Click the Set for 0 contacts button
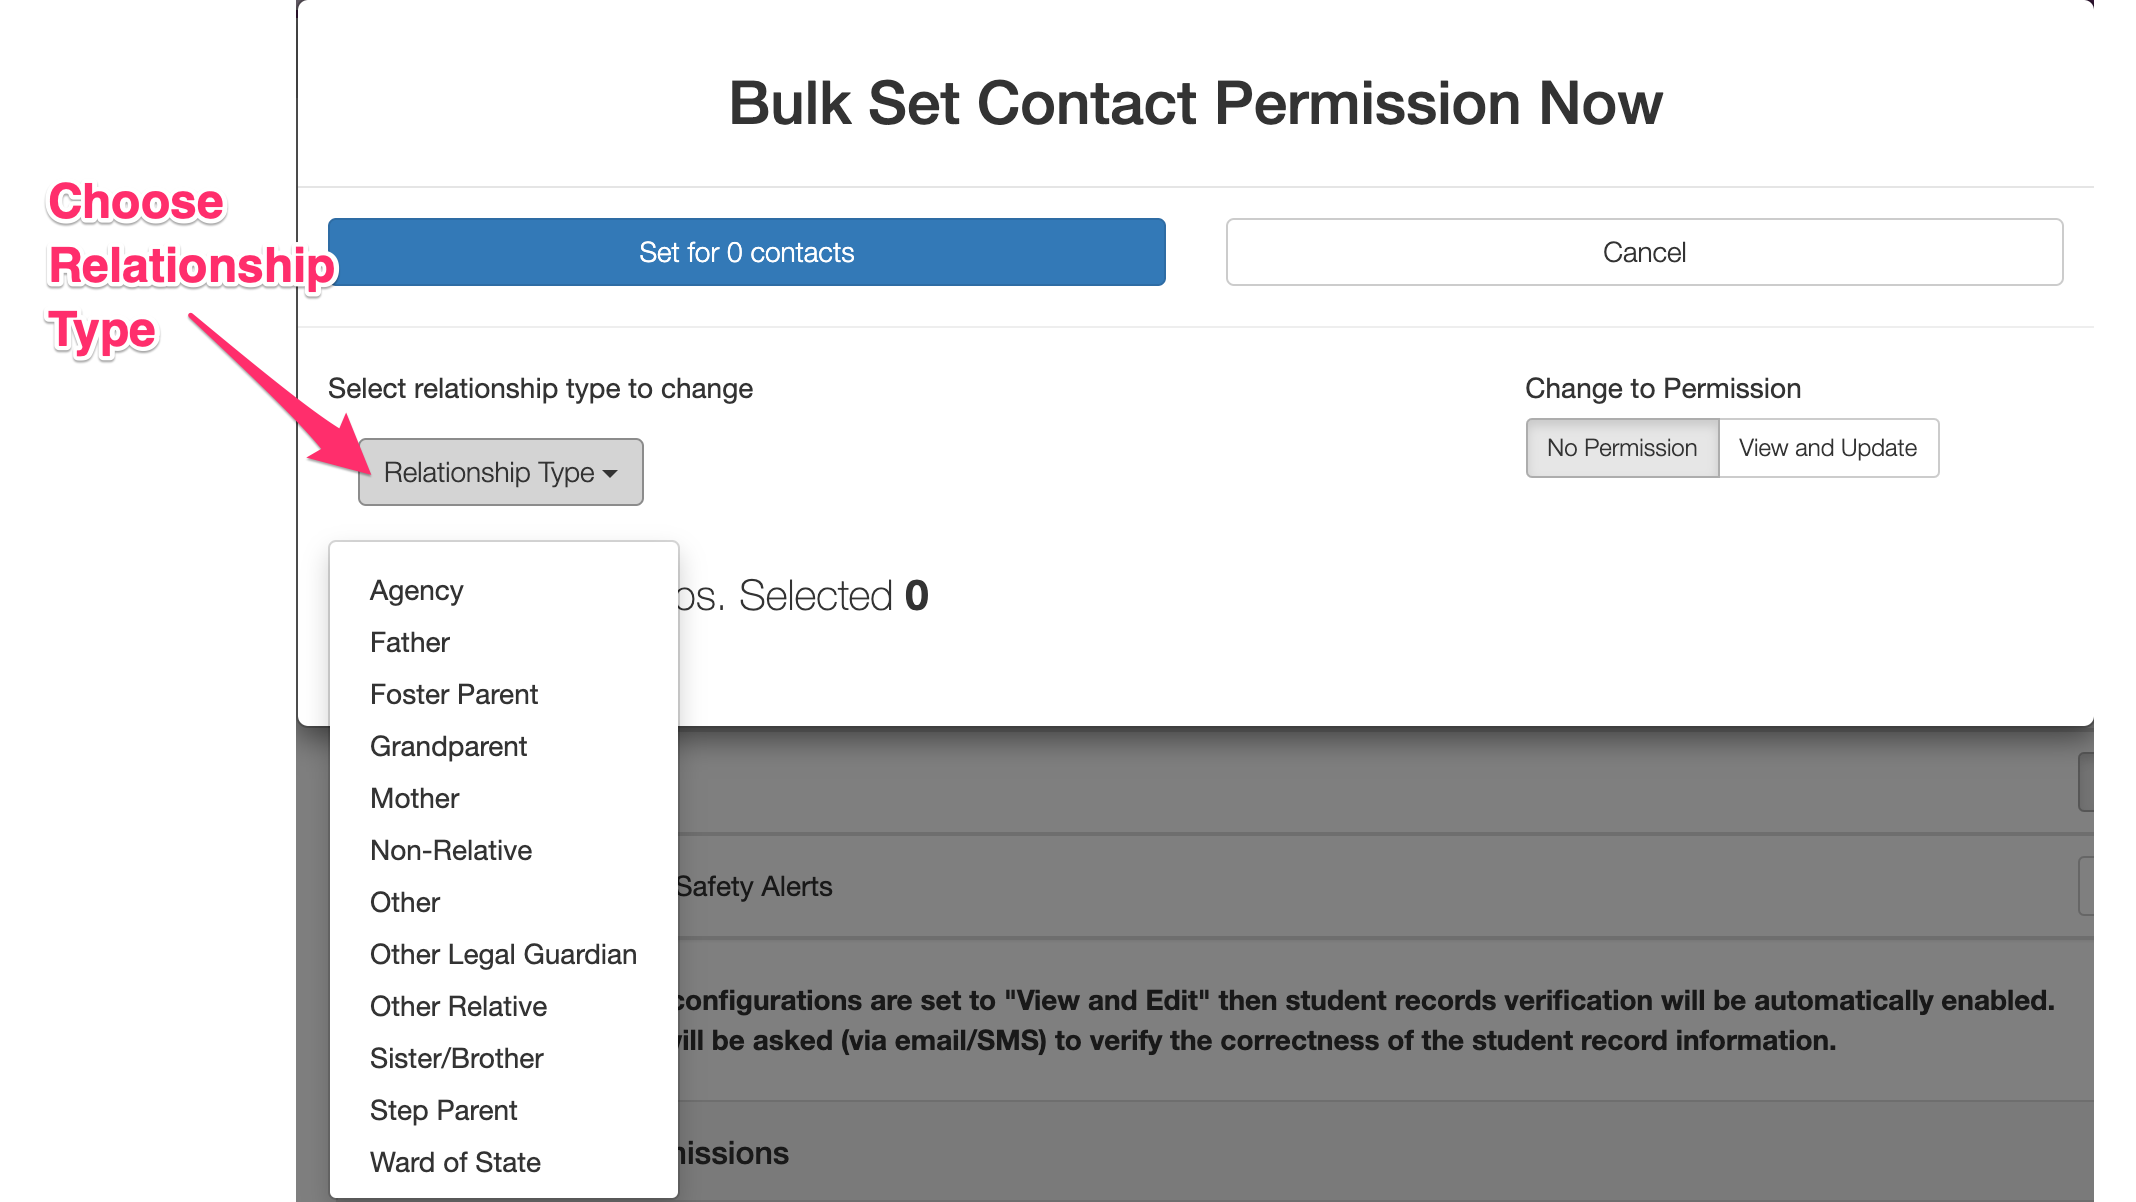Viewport: 2136px width, 1202px height. click(746, 252)
